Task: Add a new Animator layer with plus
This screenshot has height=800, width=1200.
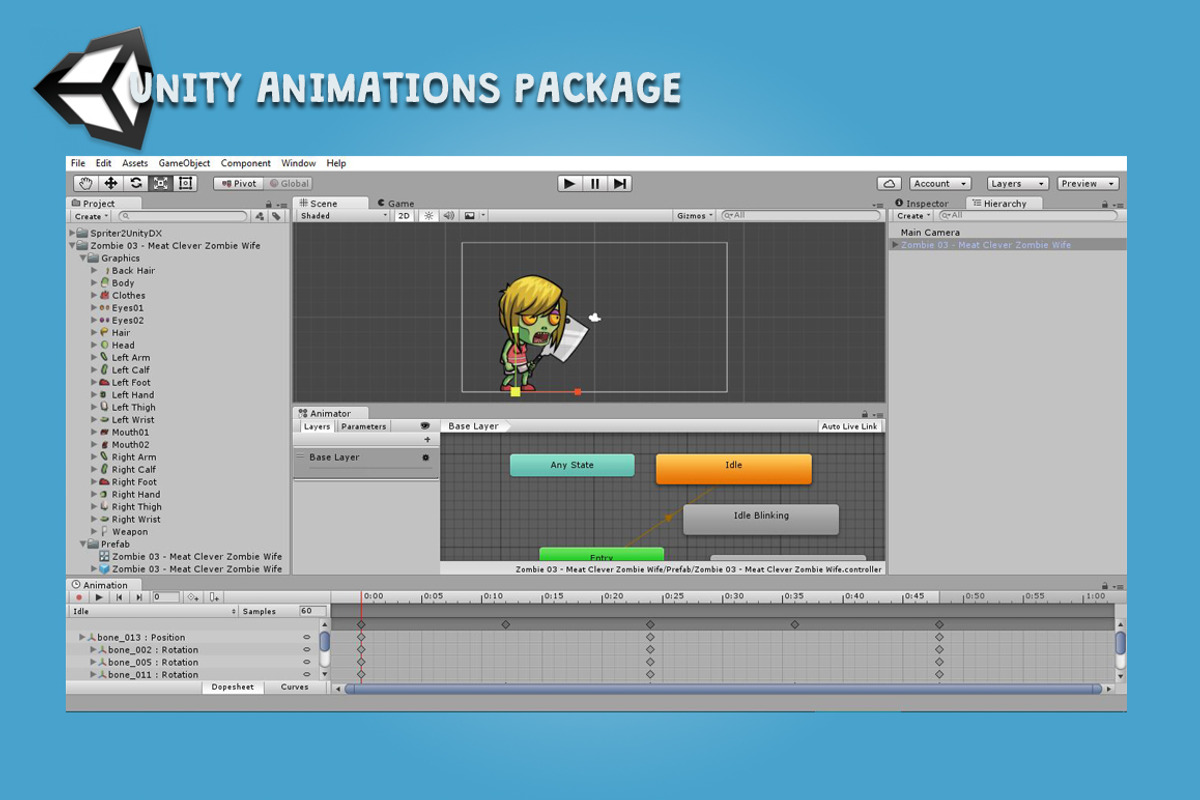Action: pyautogui.click(x=427, y=440)
